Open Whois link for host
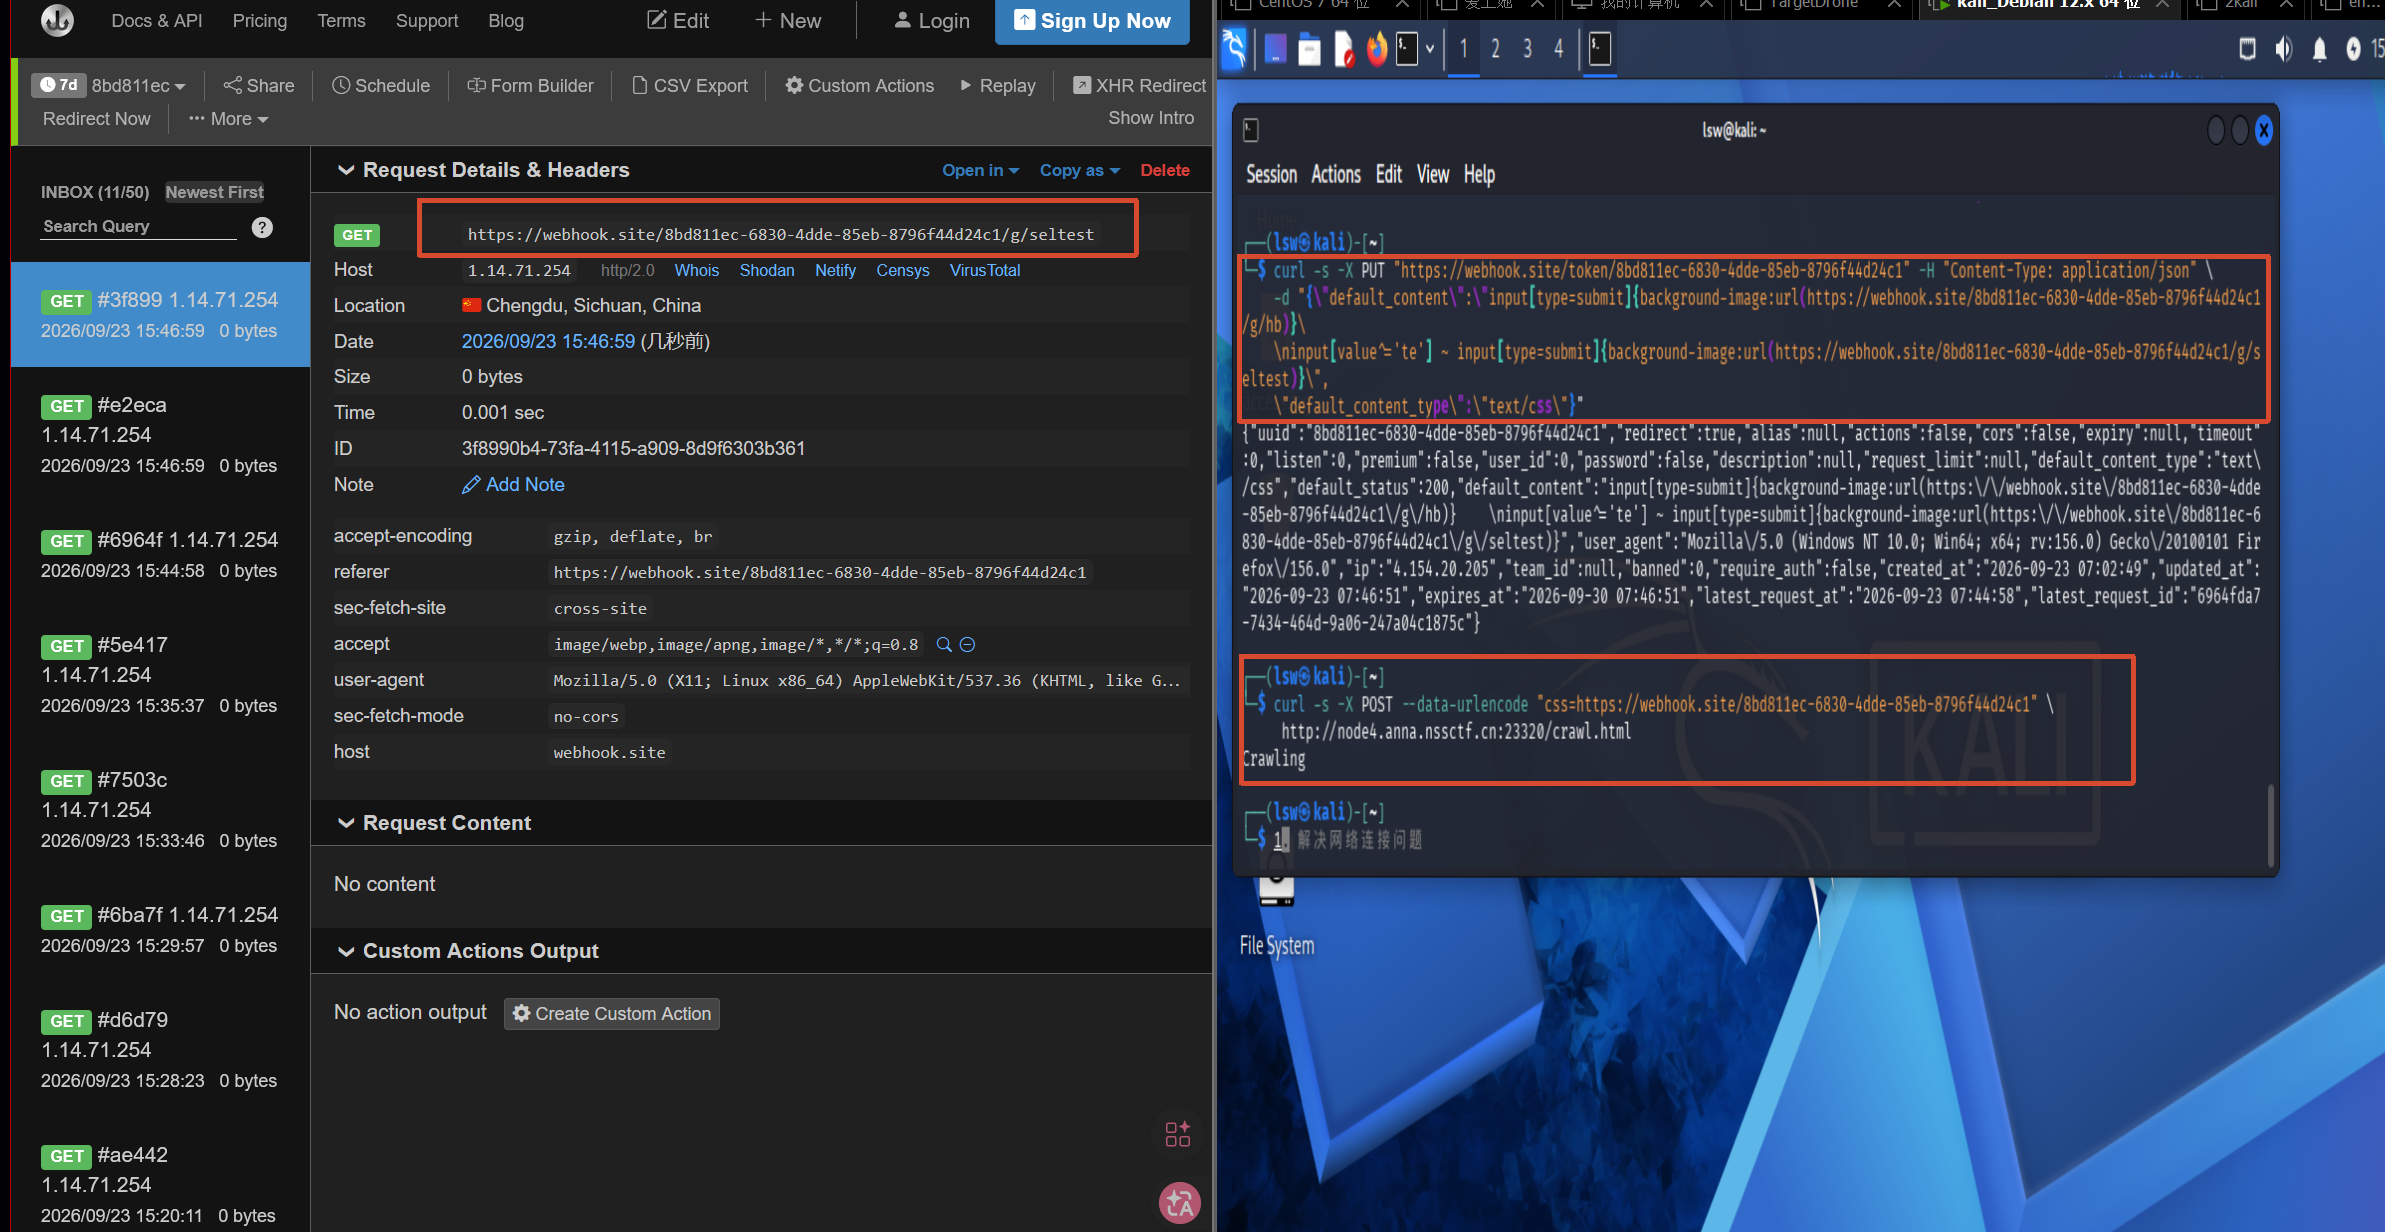Image resolution: width=2385 pixels, height=1232 pixels. point(696,271)
